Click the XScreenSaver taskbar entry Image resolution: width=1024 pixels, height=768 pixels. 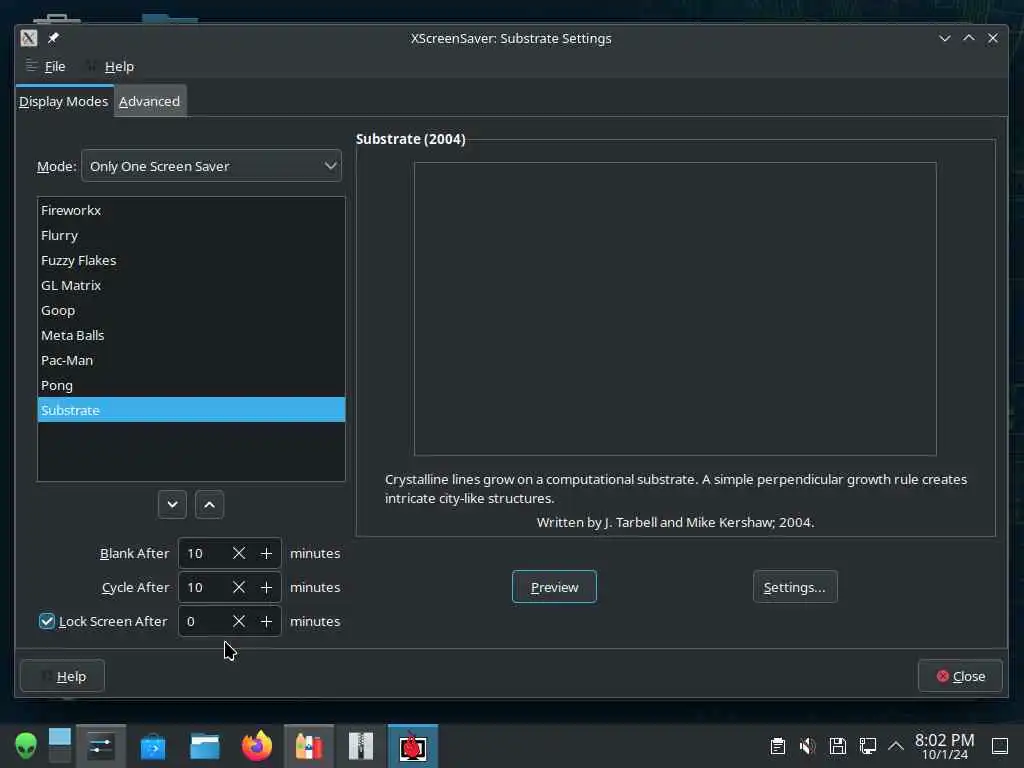pyautogui.click(x=413, y=746)
